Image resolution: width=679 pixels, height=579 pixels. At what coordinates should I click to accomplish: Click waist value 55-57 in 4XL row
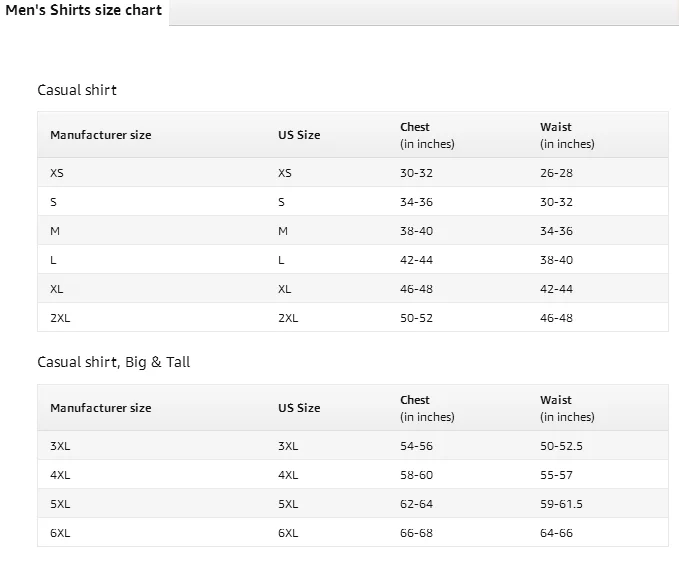[x=556, y=475]
